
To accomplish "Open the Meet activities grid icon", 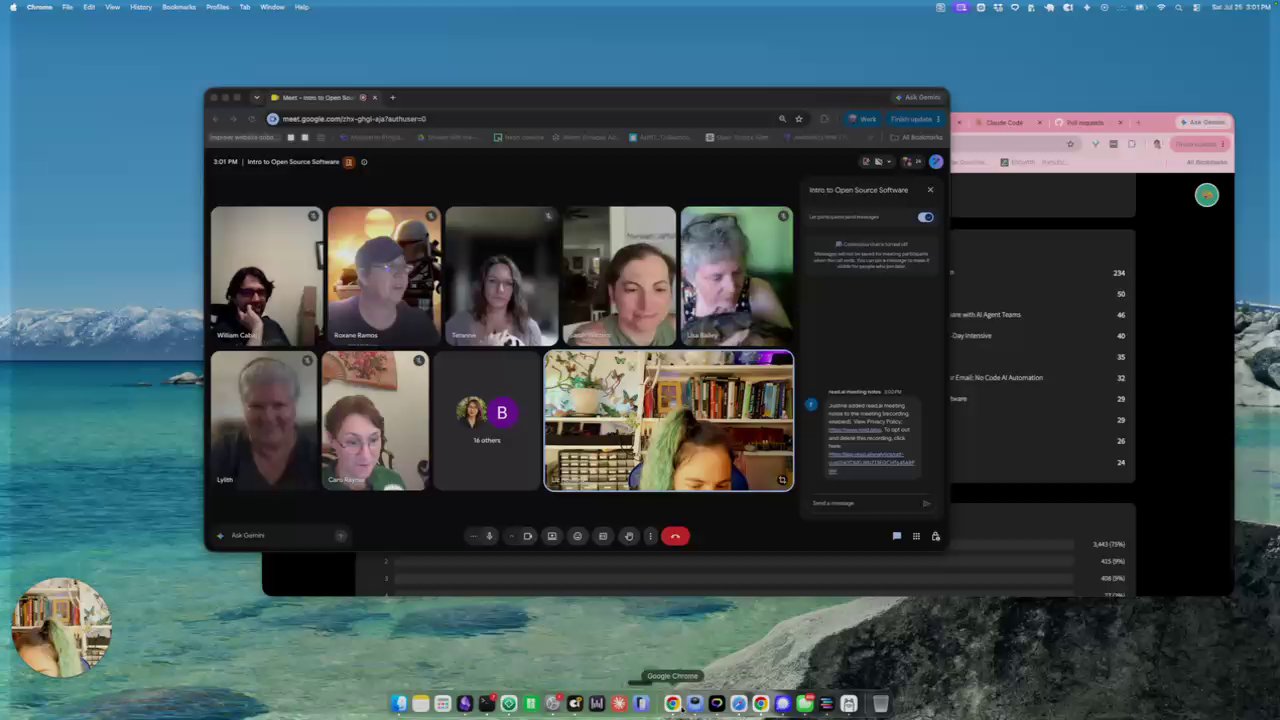I will pos(916,536).
